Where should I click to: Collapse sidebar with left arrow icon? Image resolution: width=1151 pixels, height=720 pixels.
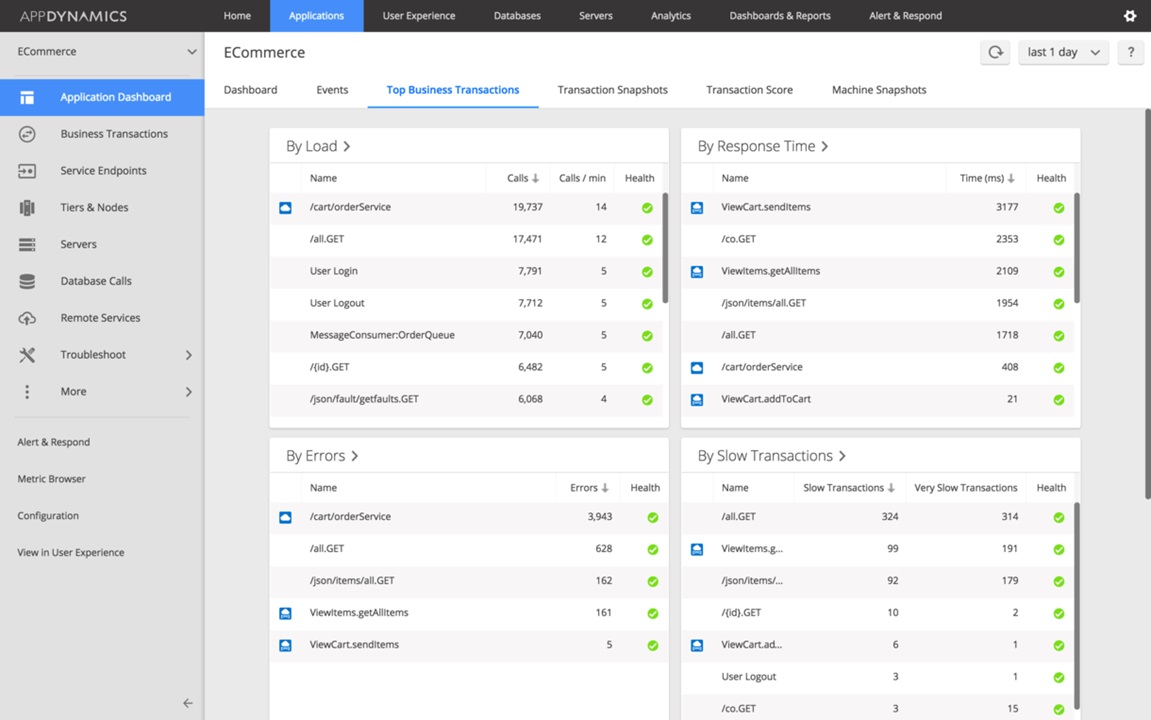pyautogui.click(x=188, y=703)
